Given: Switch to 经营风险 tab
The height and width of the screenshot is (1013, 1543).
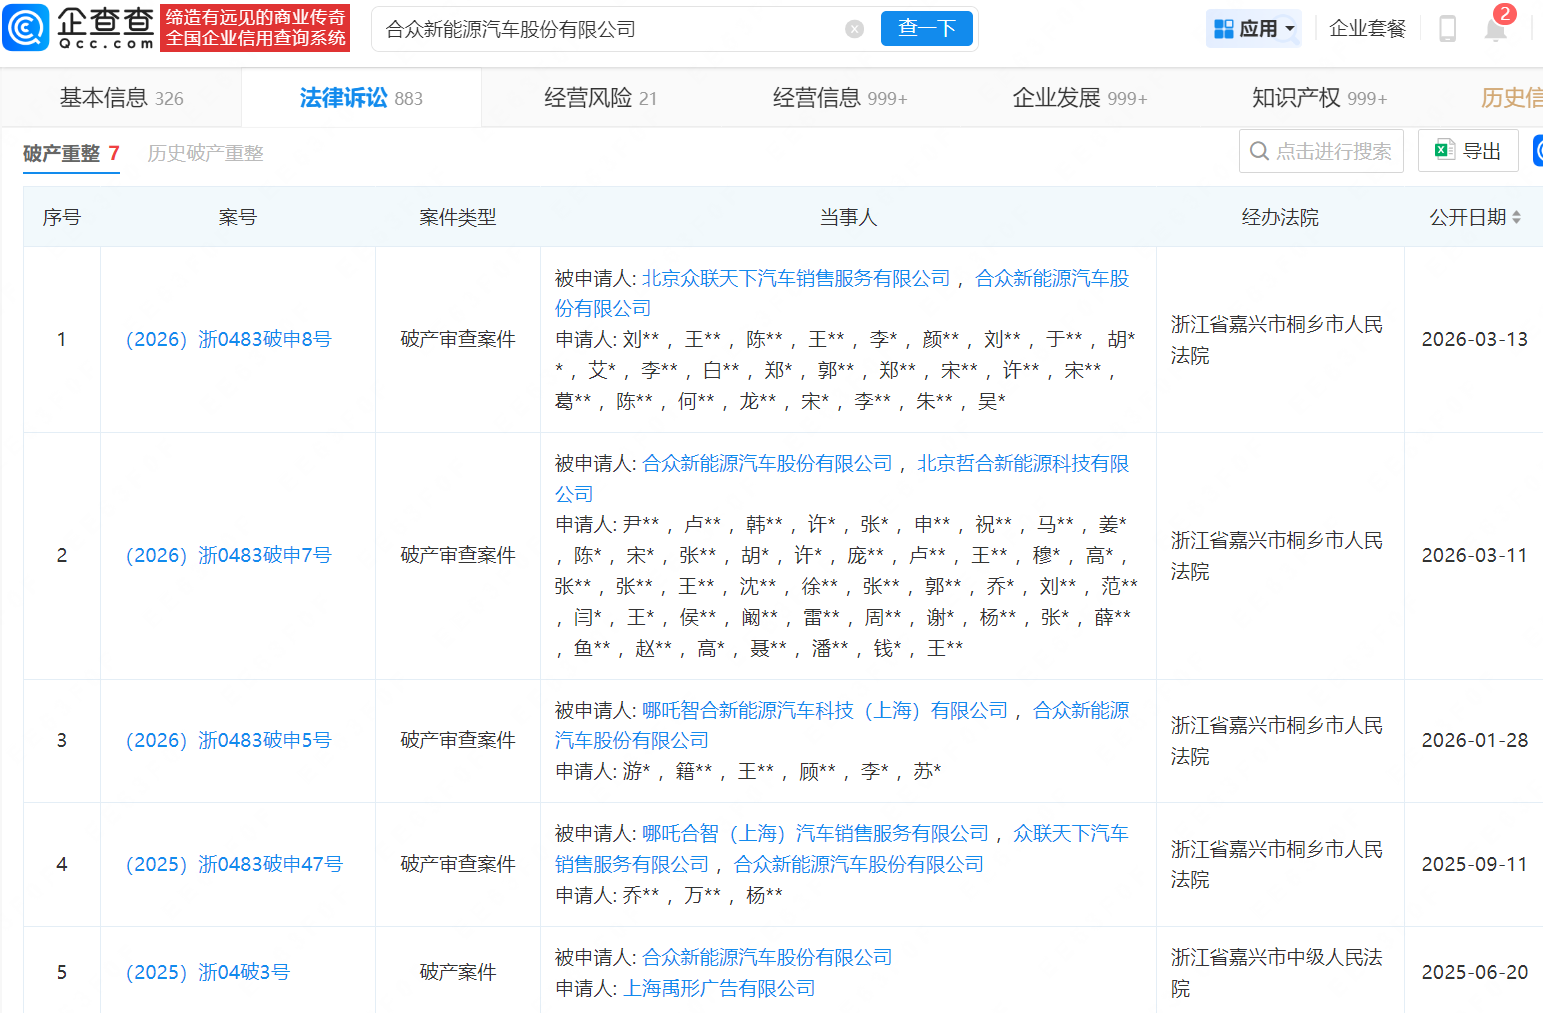Looking at the screenshot, I should [600, 98].
